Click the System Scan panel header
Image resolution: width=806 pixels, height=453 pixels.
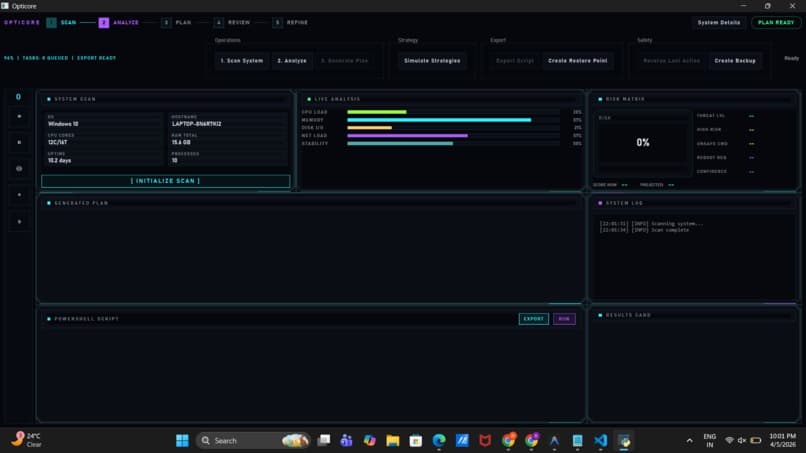166,99
